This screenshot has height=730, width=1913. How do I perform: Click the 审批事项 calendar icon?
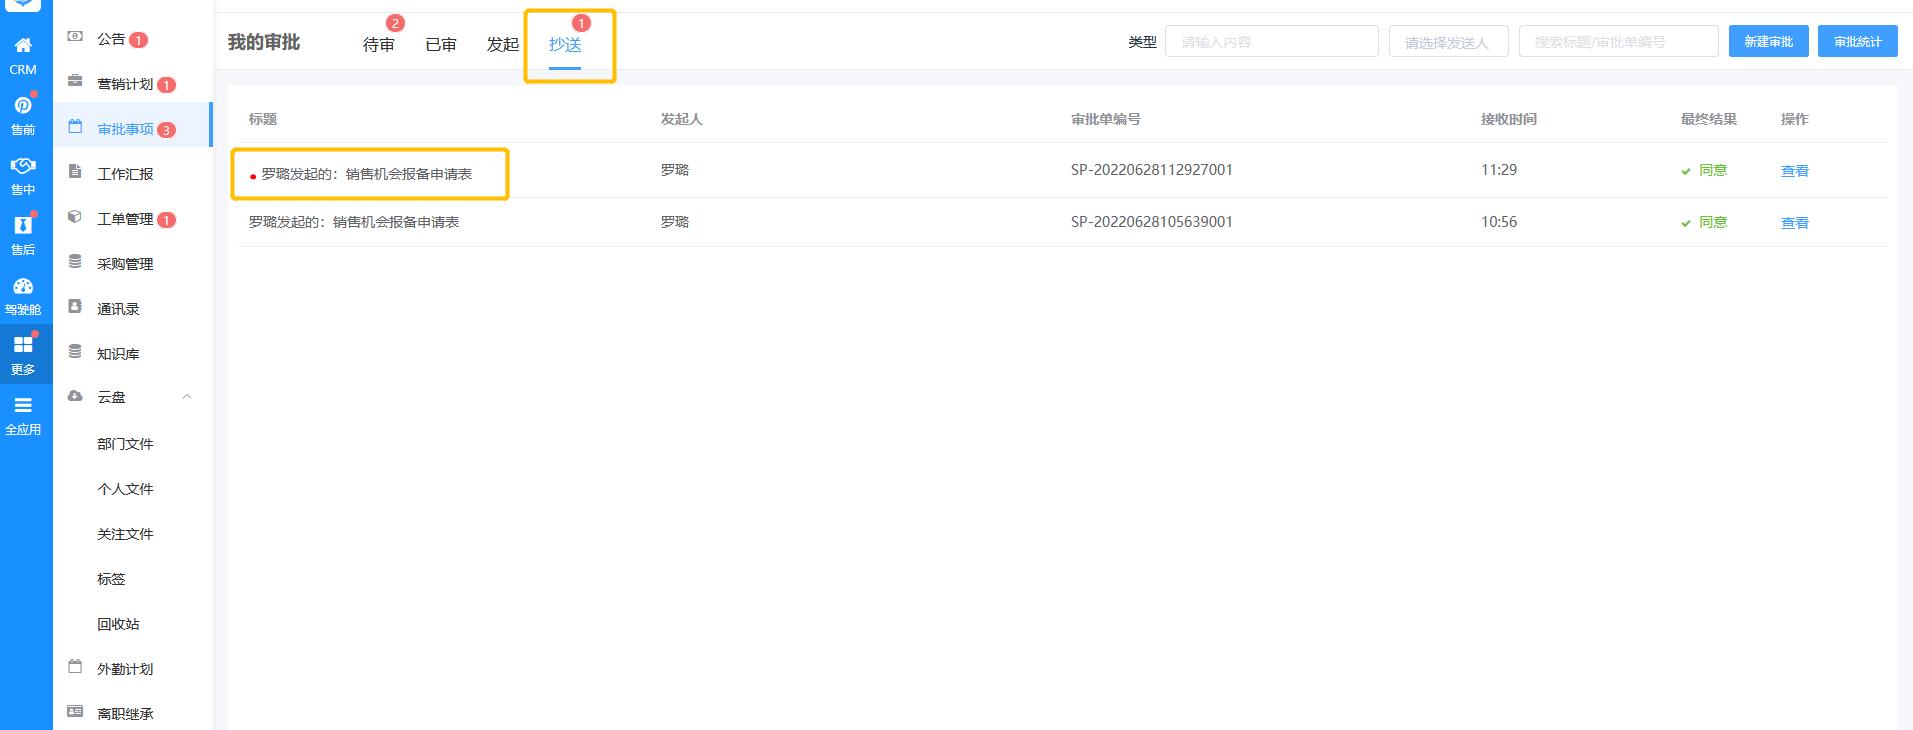[x=75, y=127]
